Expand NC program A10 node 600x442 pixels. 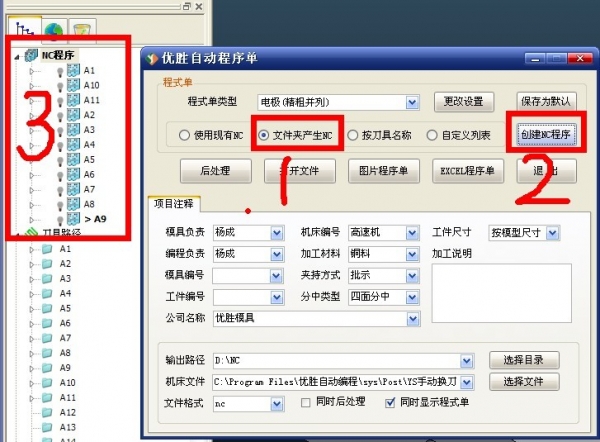pos(32,86)
